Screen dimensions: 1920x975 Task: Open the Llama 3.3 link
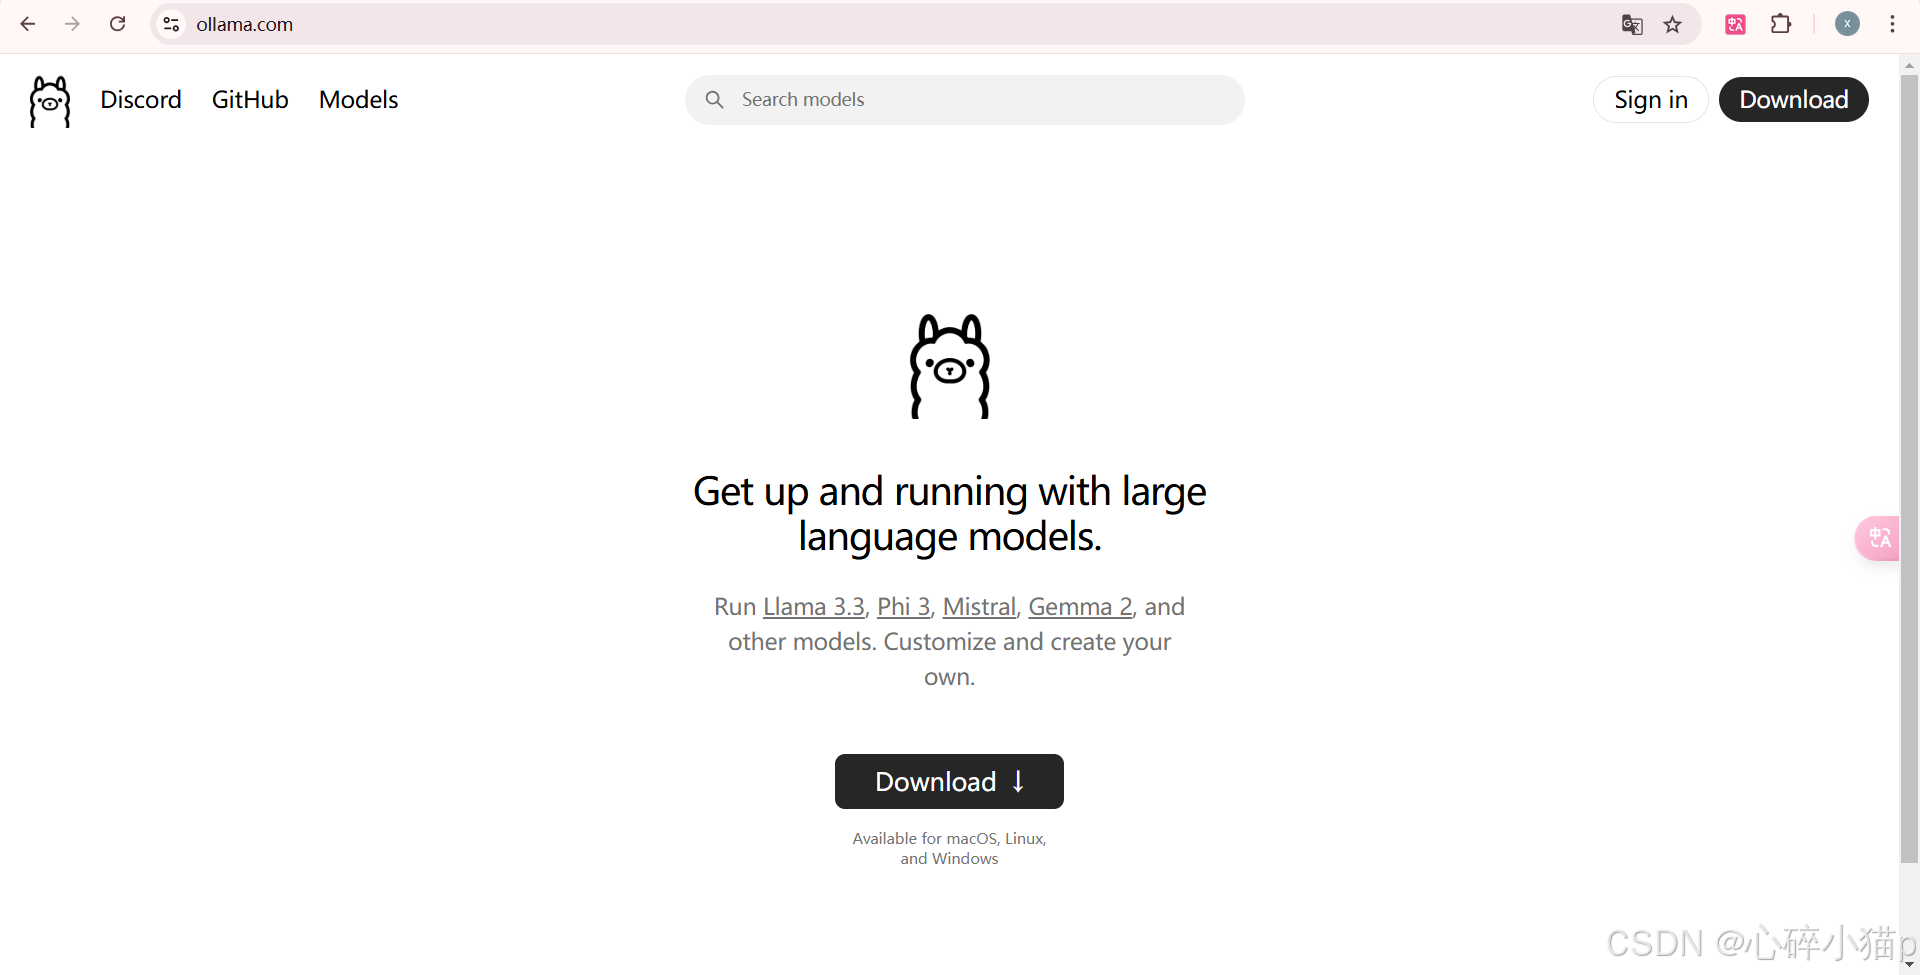tap(813, 607)
